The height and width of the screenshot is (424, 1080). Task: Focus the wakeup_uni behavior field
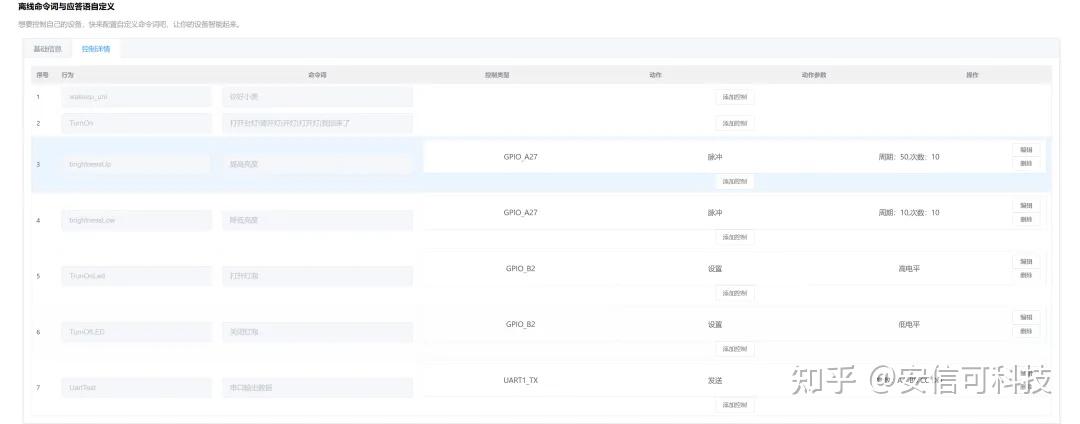136,97
